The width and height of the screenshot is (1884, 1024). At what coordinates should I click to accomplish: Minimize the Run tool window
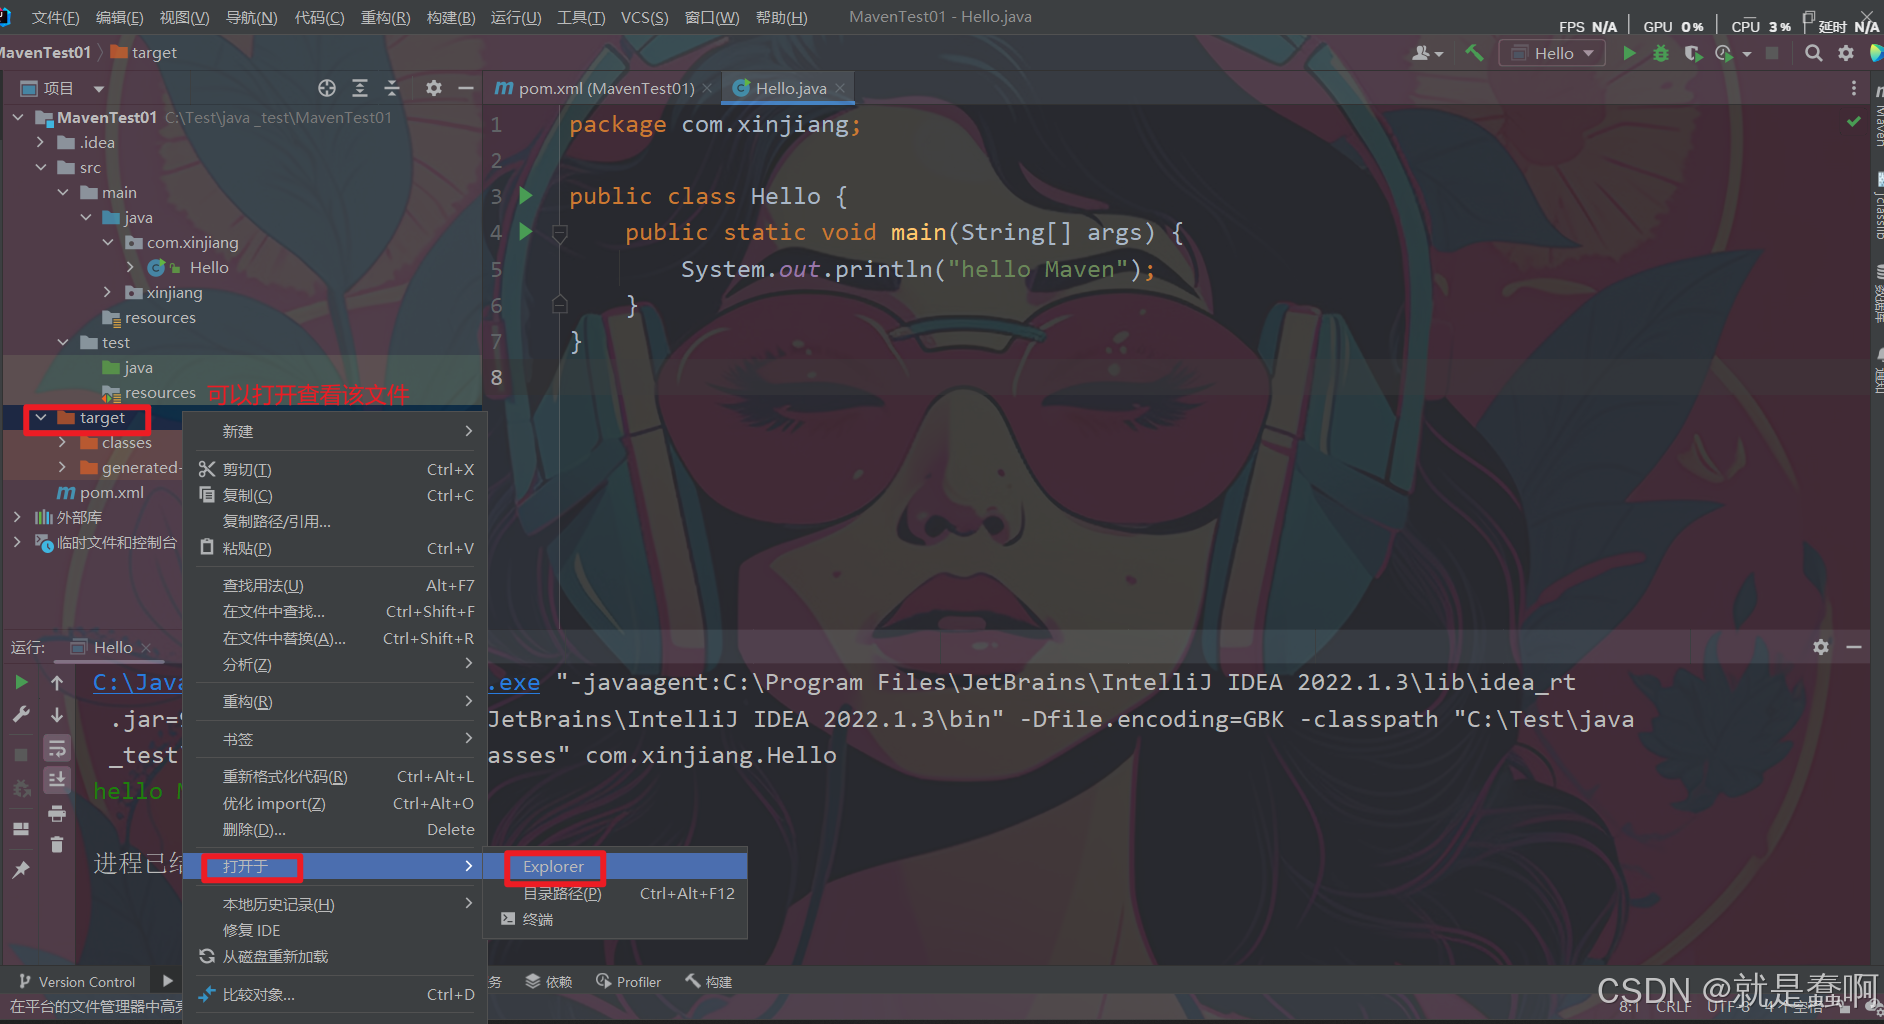coord(1854,647)
